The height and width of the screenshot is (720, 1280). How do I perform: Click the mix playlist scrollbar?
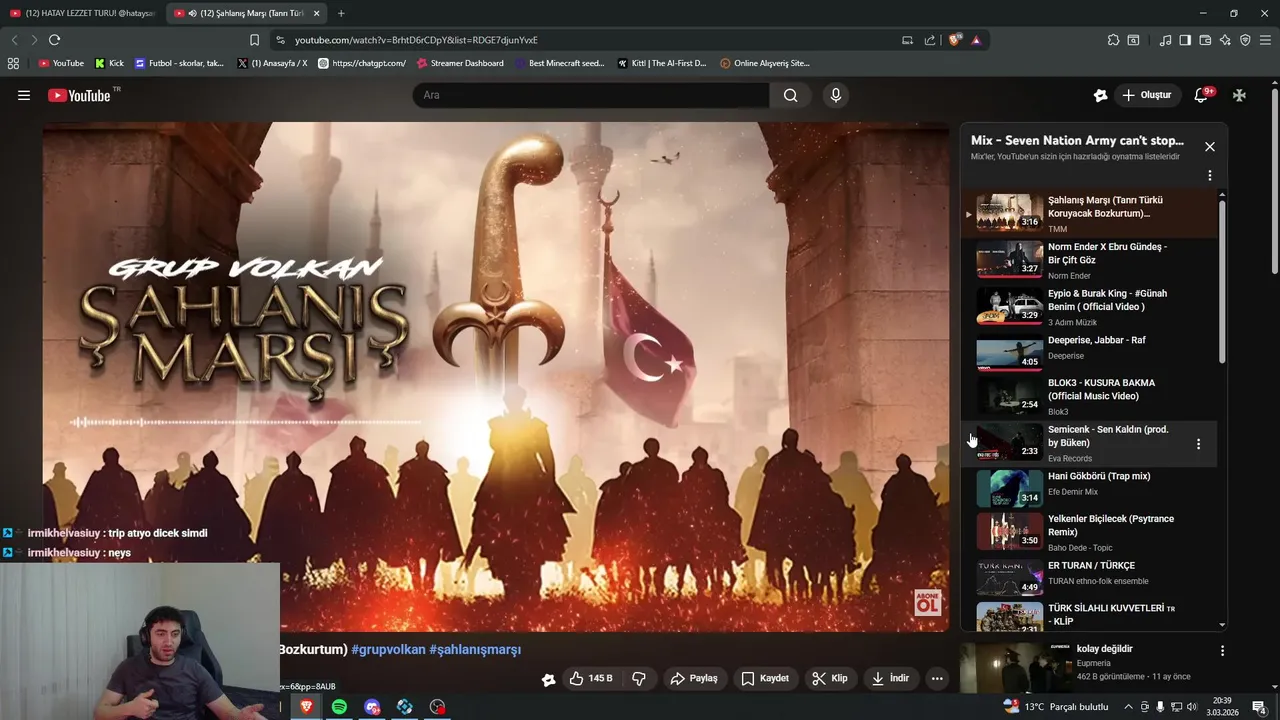[x=1222, y=282]
